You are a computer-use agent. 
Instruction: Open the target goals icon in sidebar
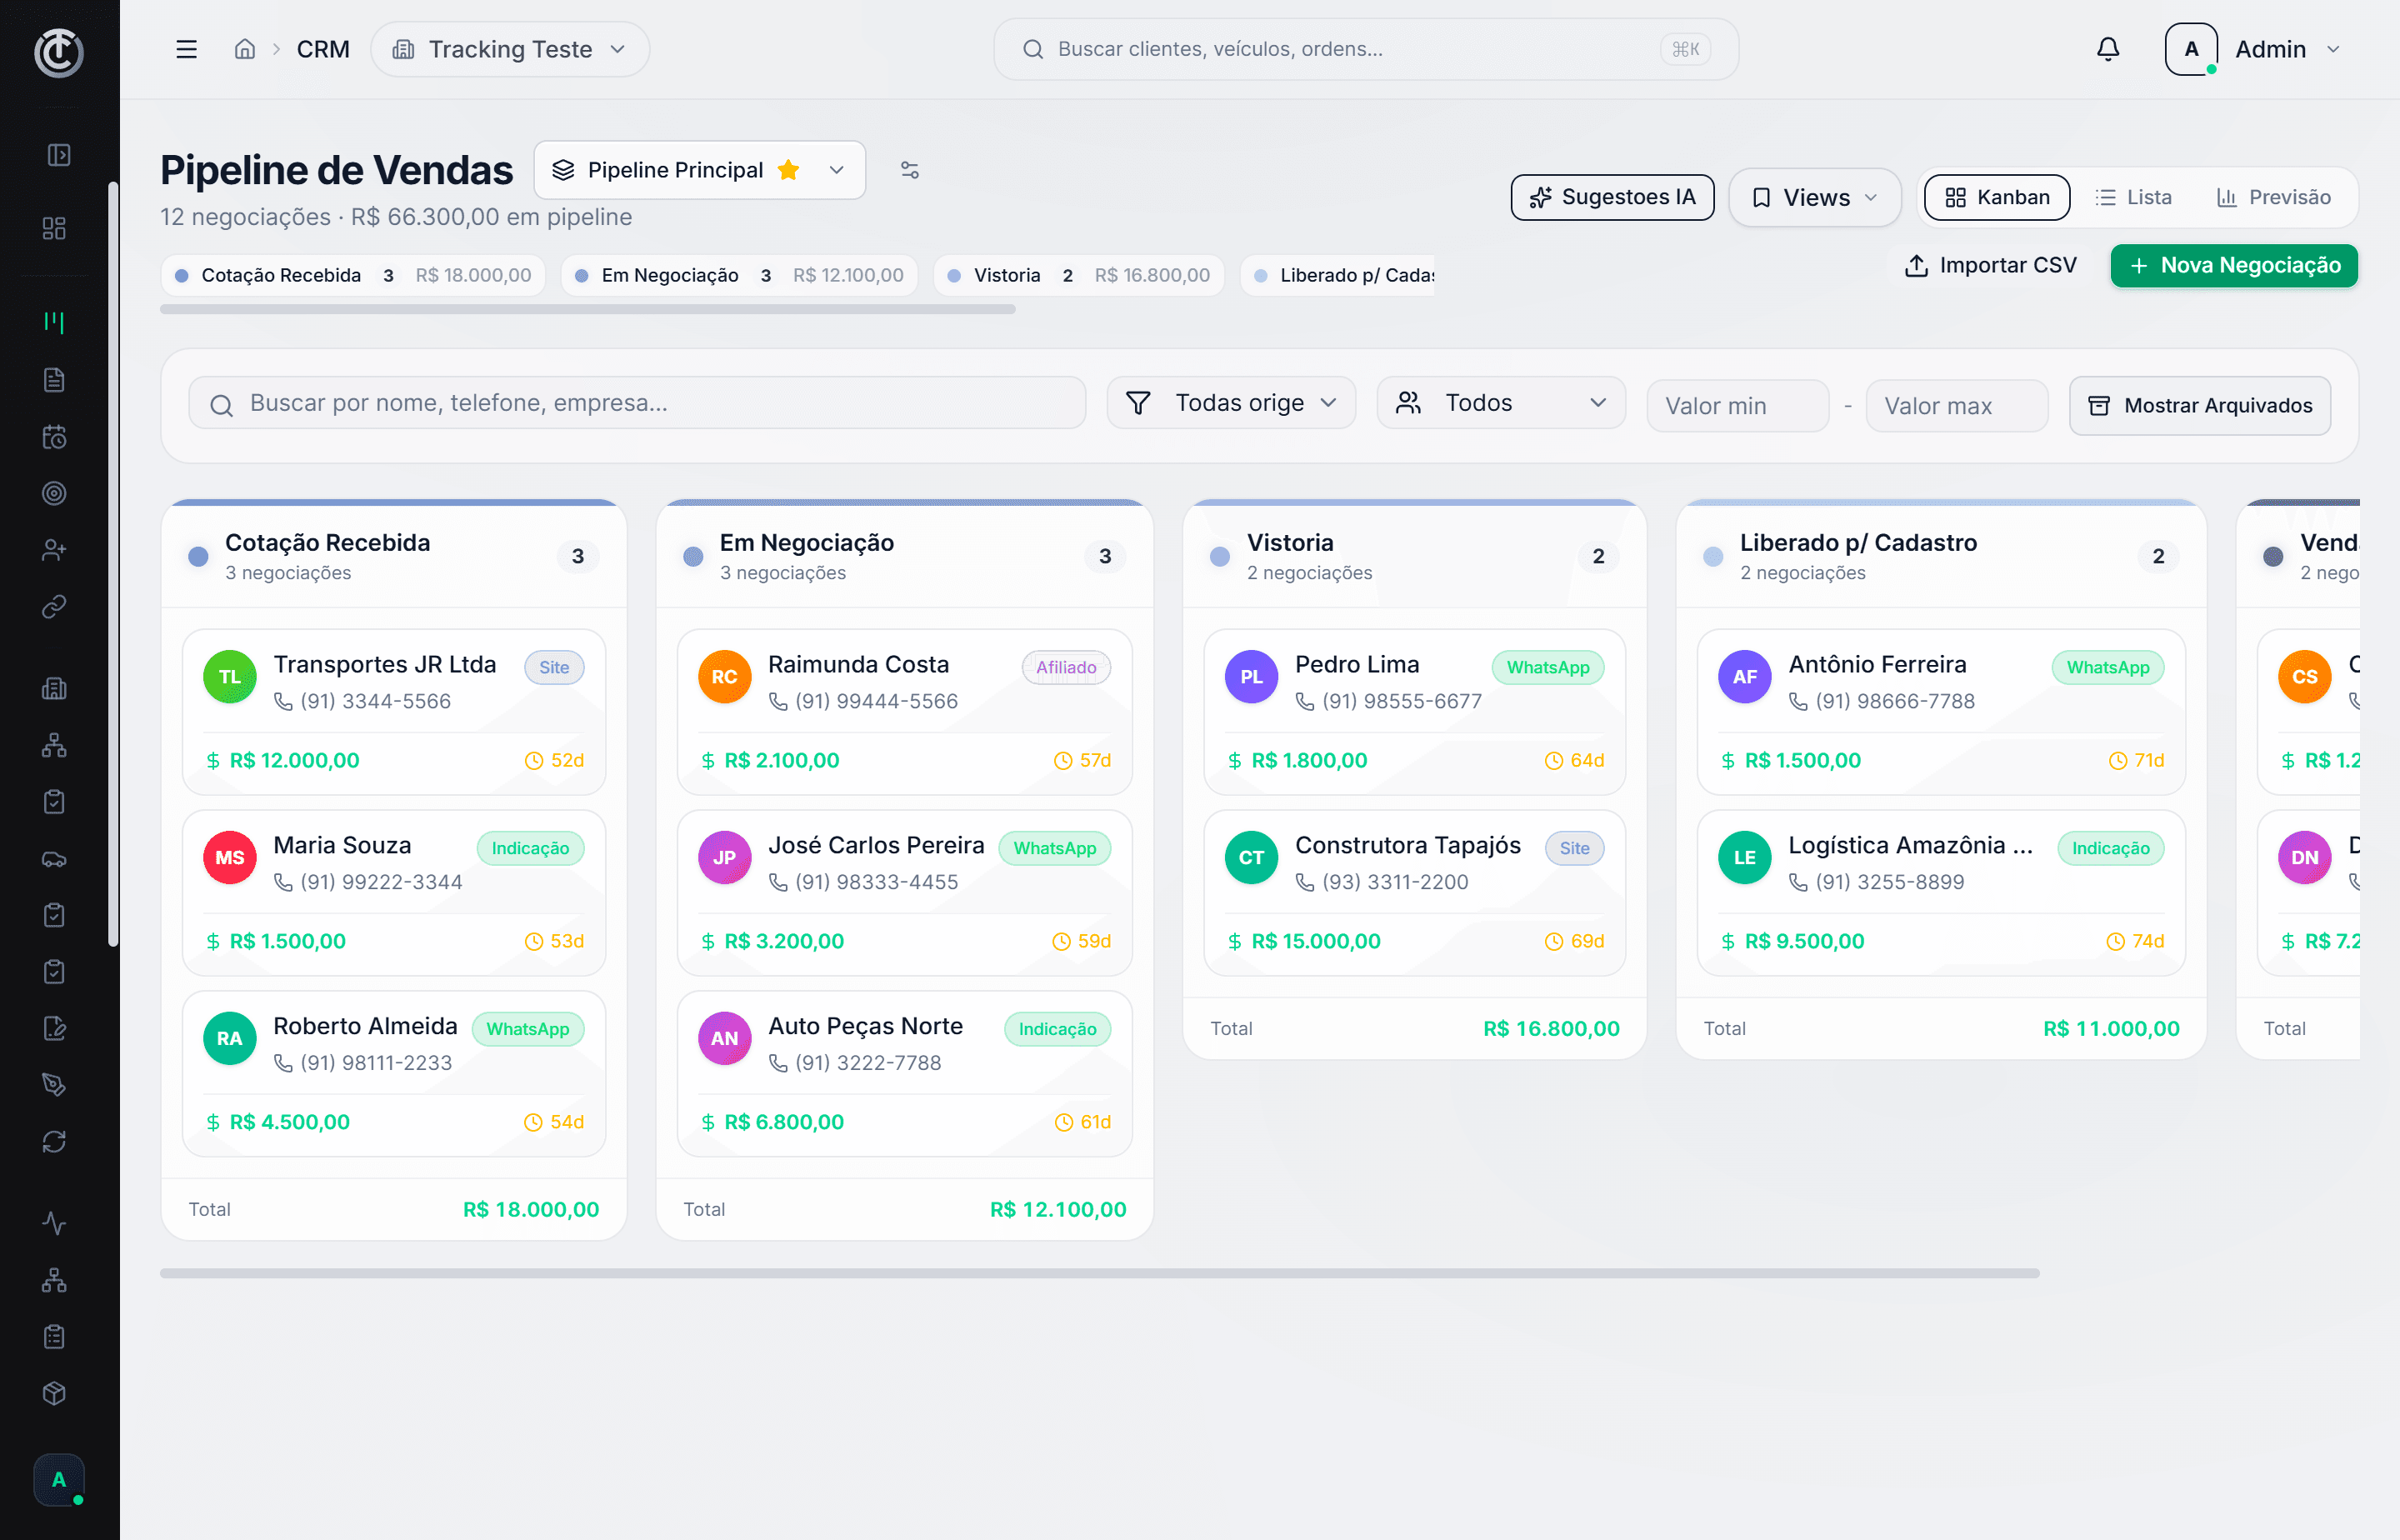(x=55, y=493)
